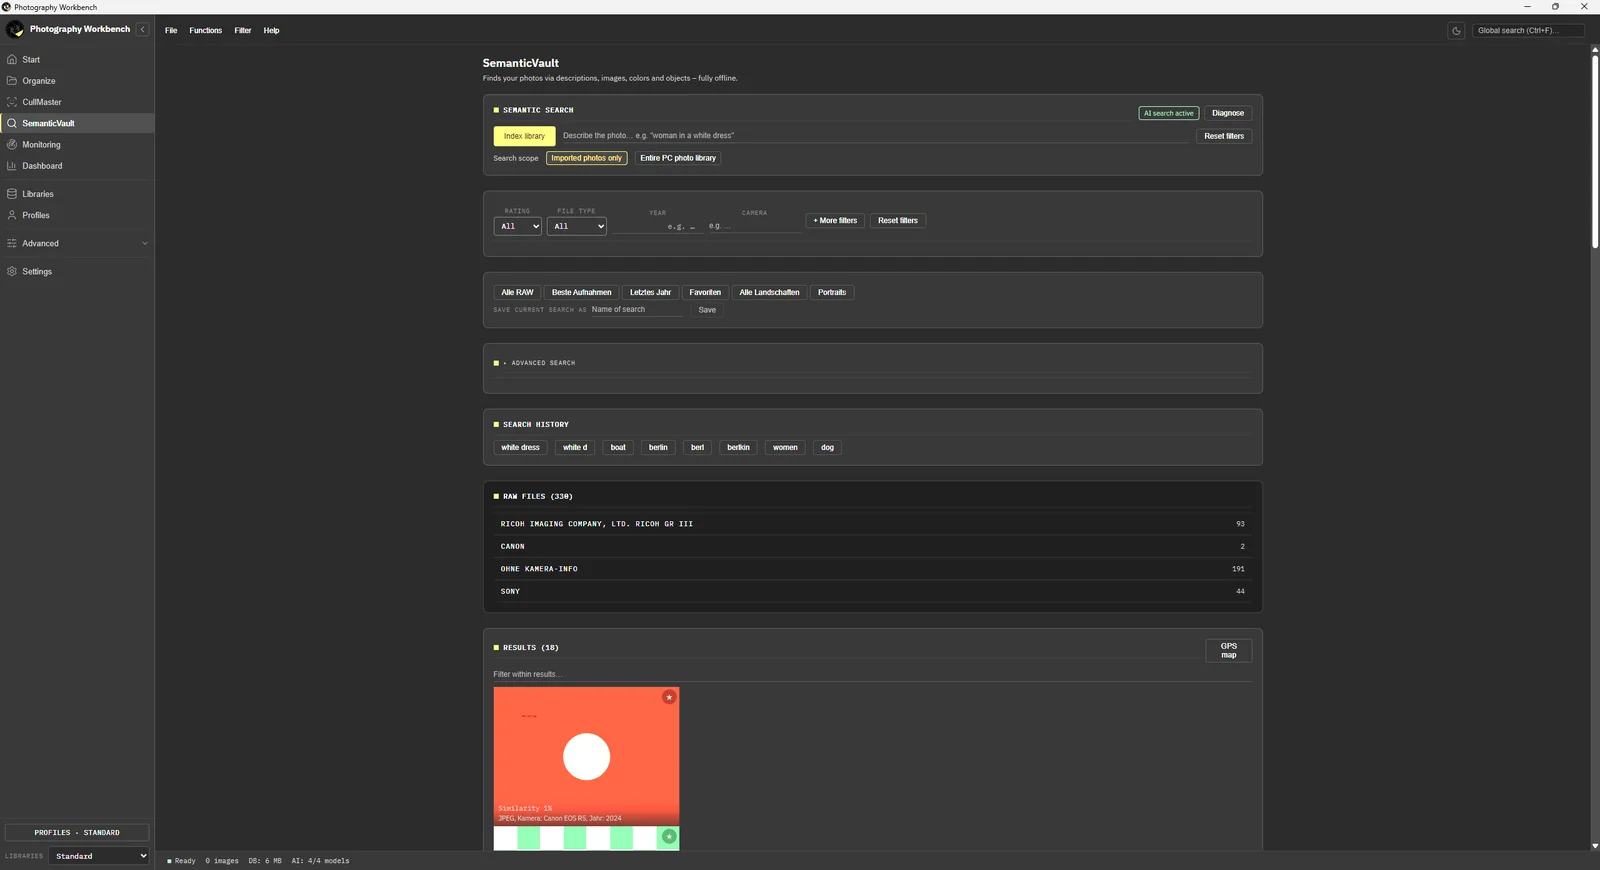Screen dimensions: 1600x870
Task: Click the Organize folder icon in sidebar
Action: coord(12,81)
